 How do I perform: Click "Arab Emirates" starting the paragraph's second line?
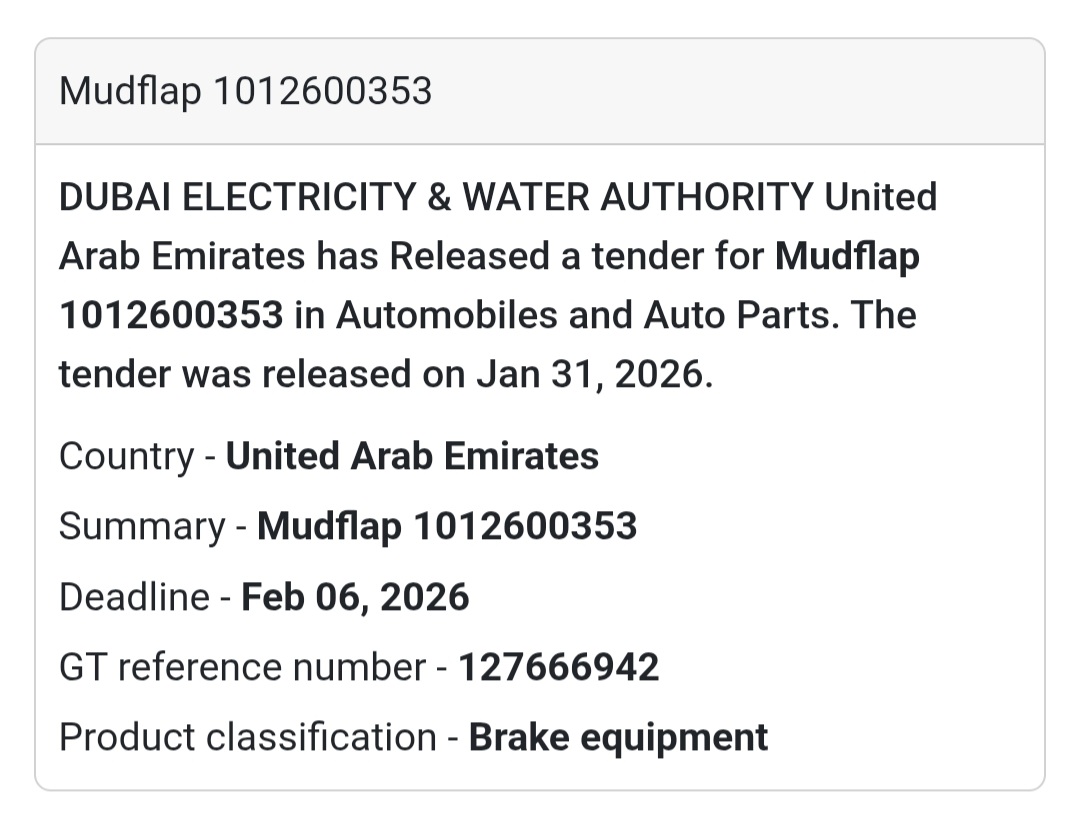[181, 257]
